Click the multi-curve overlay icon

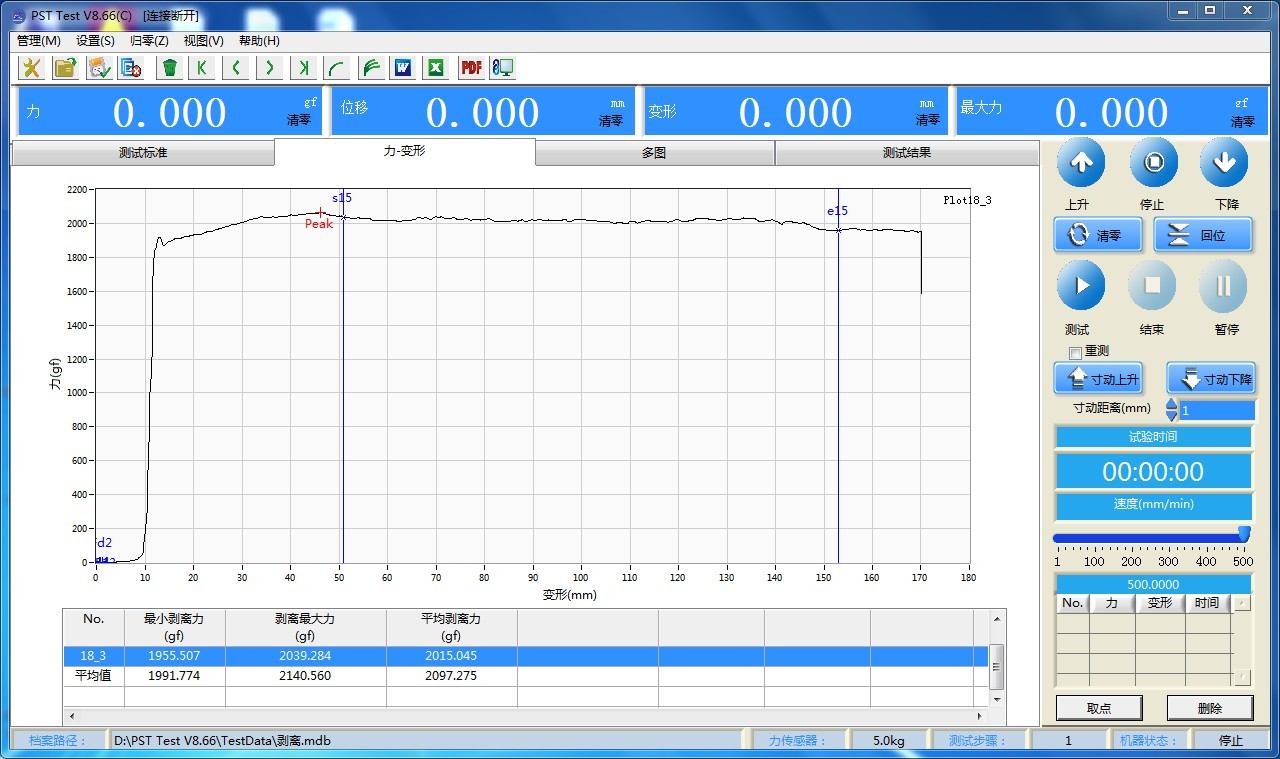pos(370,68)
